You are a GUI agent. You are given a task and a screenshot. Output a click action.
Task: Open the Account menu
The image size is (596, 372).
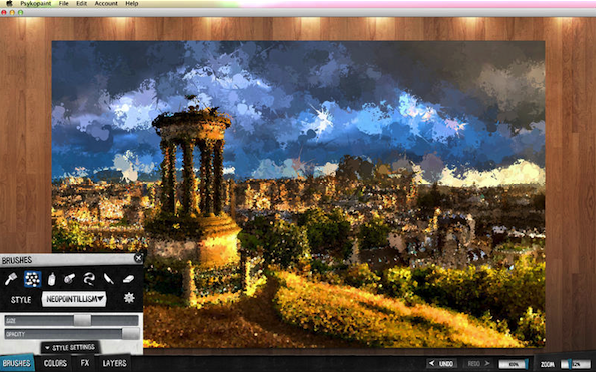(106, 3)
